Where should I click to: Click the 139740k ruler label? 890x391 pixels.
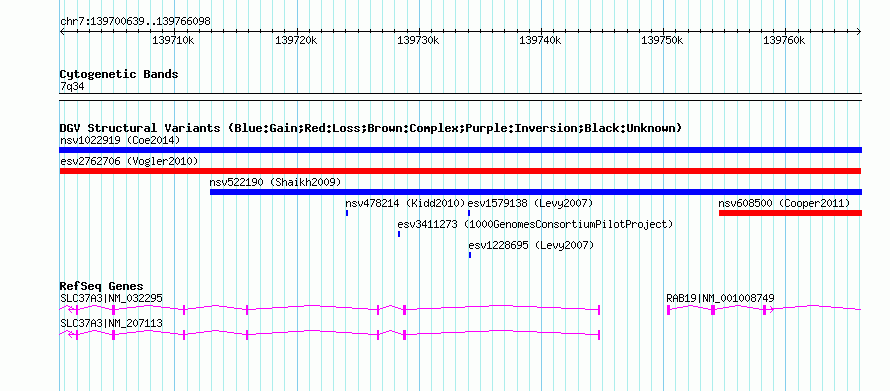coord(540,41)
